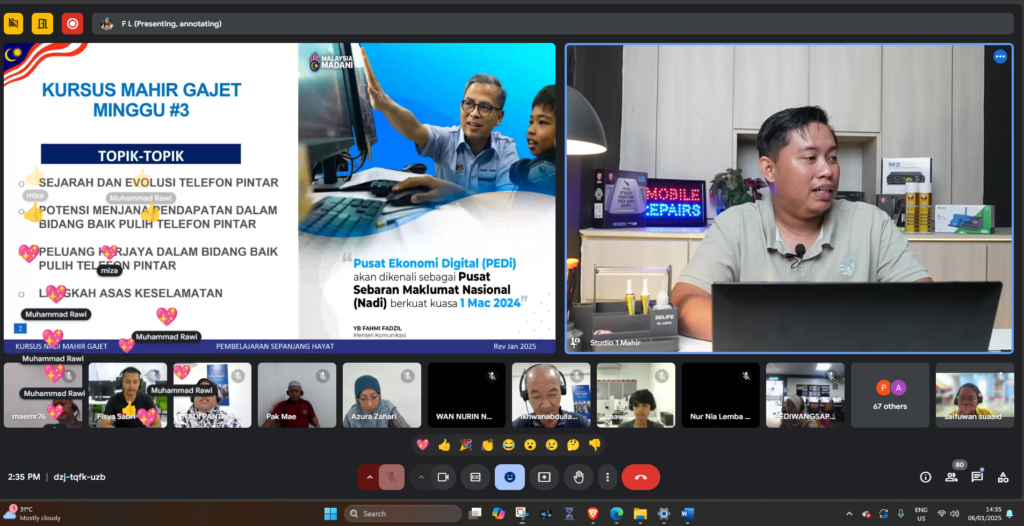This screenshot has width=1024, height=526.
Task: Click the meeting code dzj-tqfk-uzb
Action: [78, 477]
